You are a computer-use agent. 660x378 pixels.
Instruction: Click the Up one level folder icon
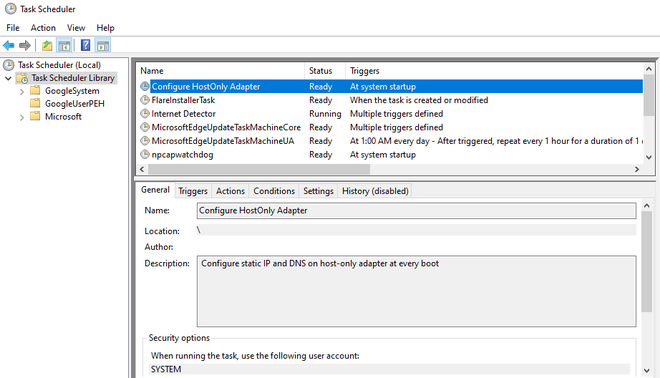point(47,45)
